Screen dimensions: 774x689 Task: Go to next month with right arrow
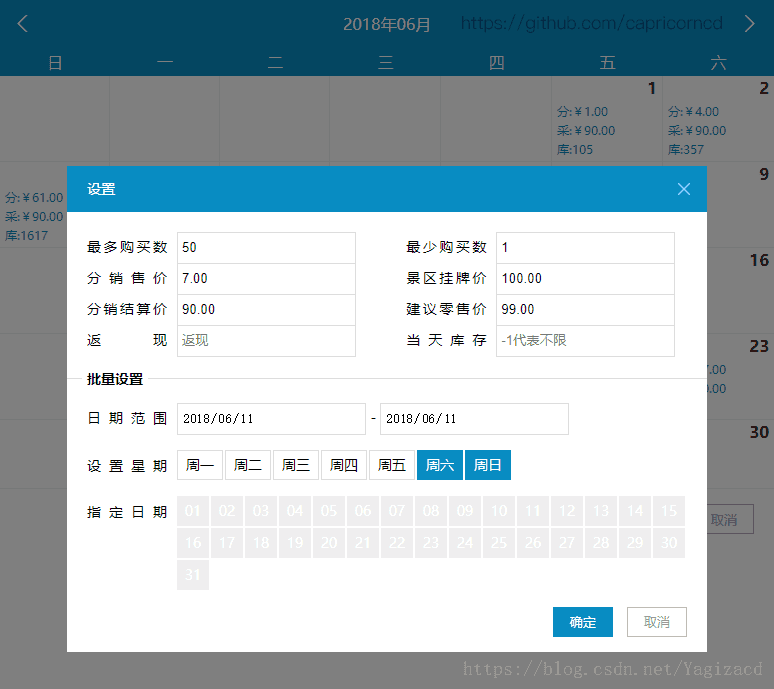(749, 24)
